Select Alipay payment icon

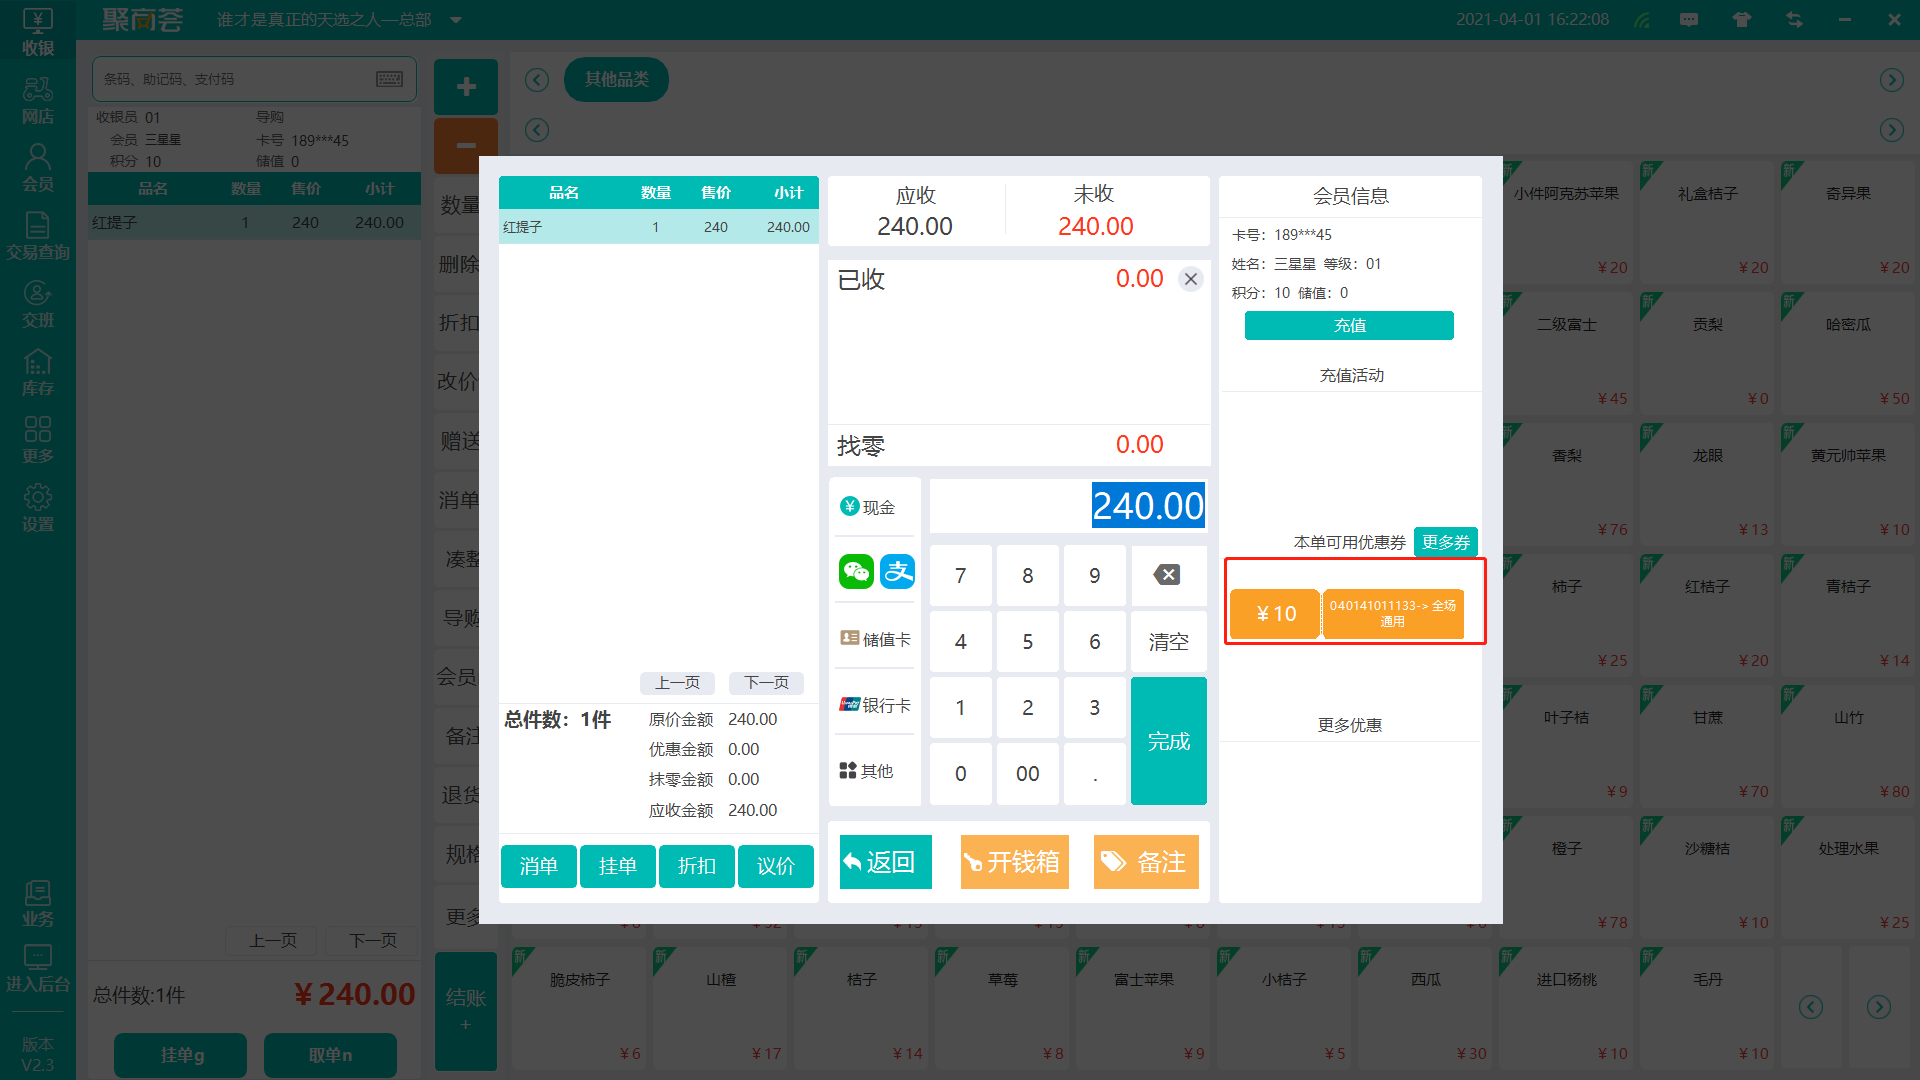[897, 572]
